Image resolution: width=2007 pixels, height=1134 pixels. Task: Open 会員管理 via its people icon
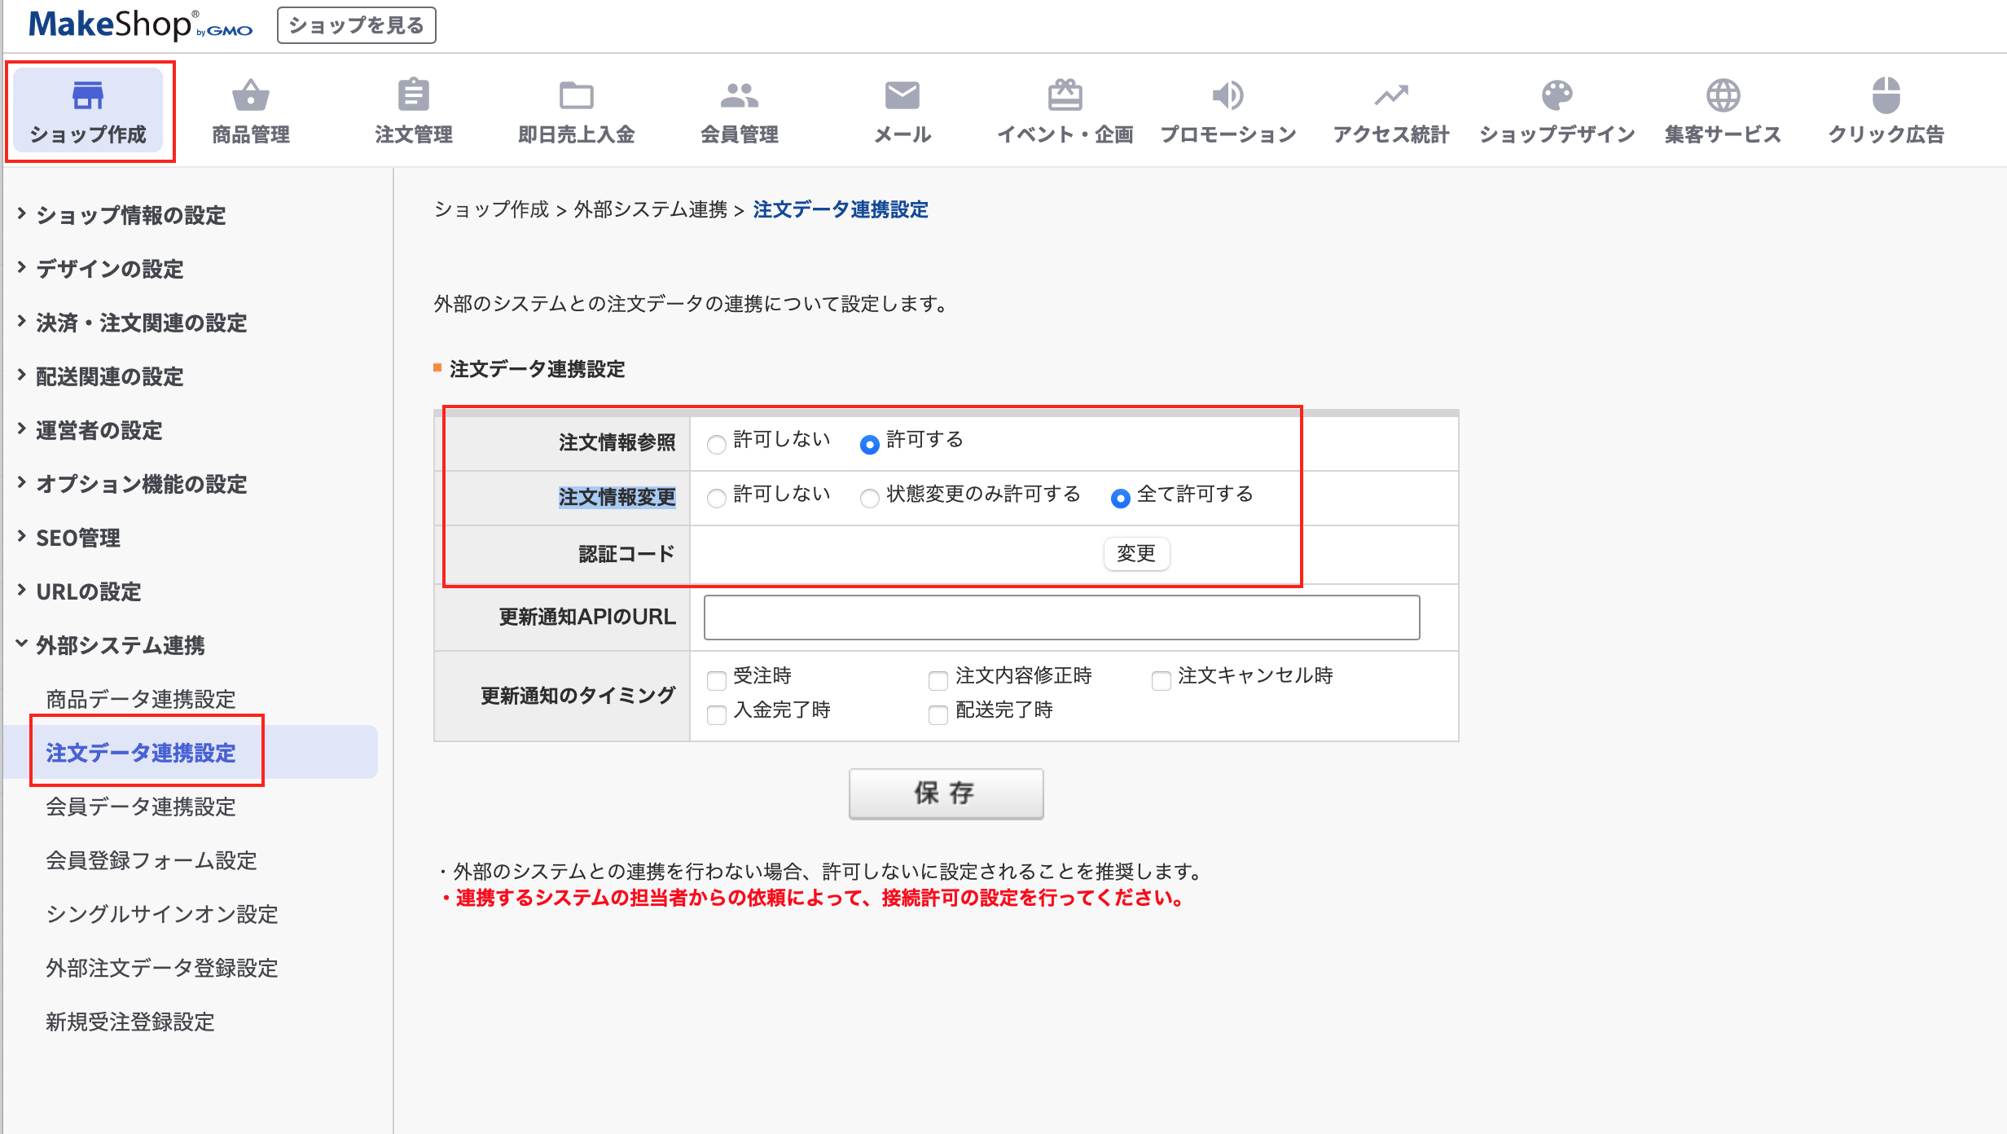coord(738,95)
